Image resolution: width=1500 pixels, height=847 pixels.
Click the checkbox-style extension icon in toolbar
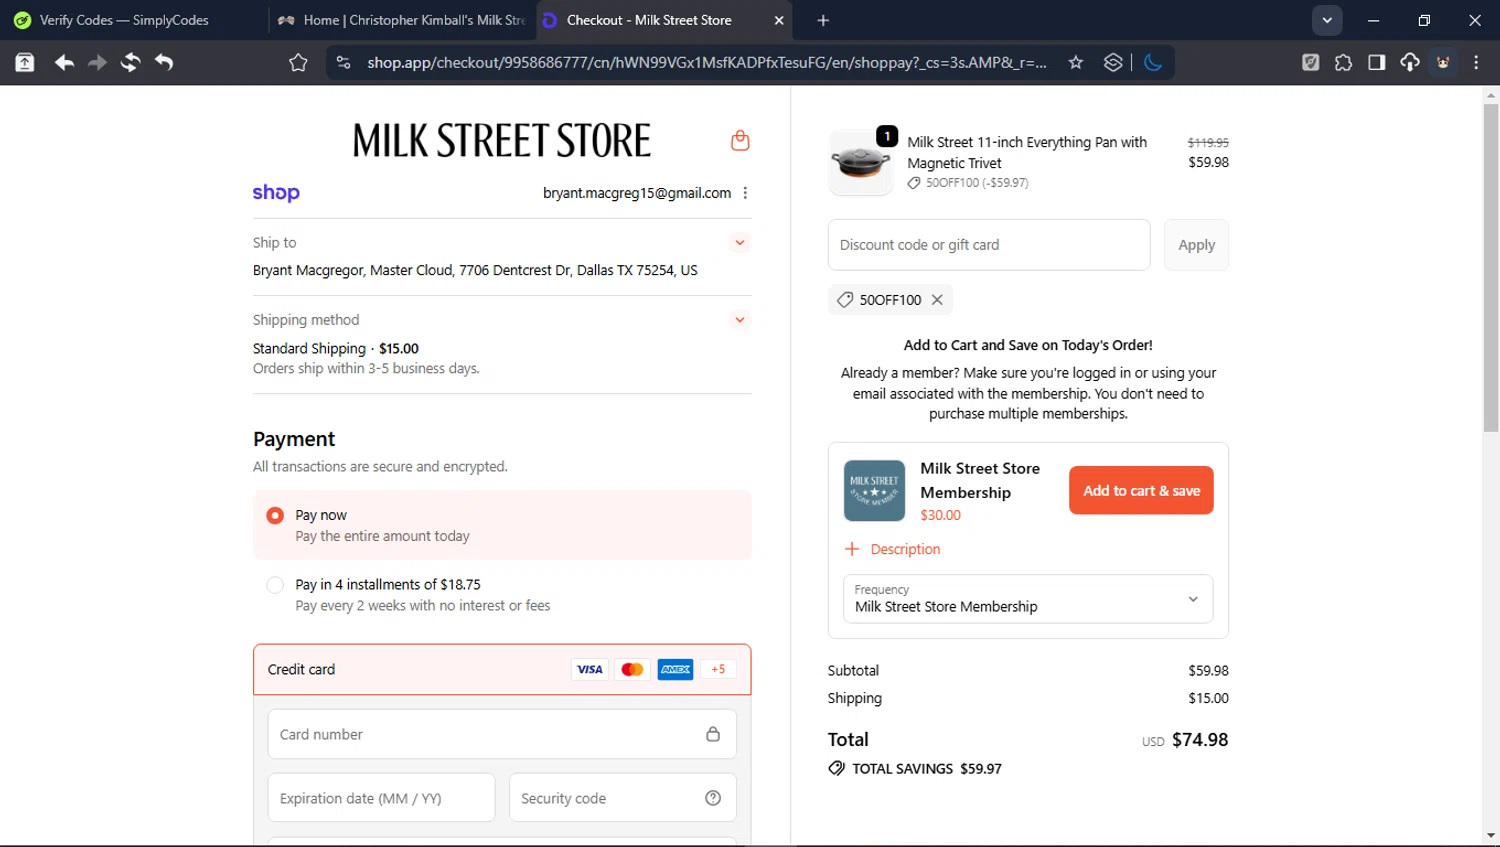(1311, 63)
